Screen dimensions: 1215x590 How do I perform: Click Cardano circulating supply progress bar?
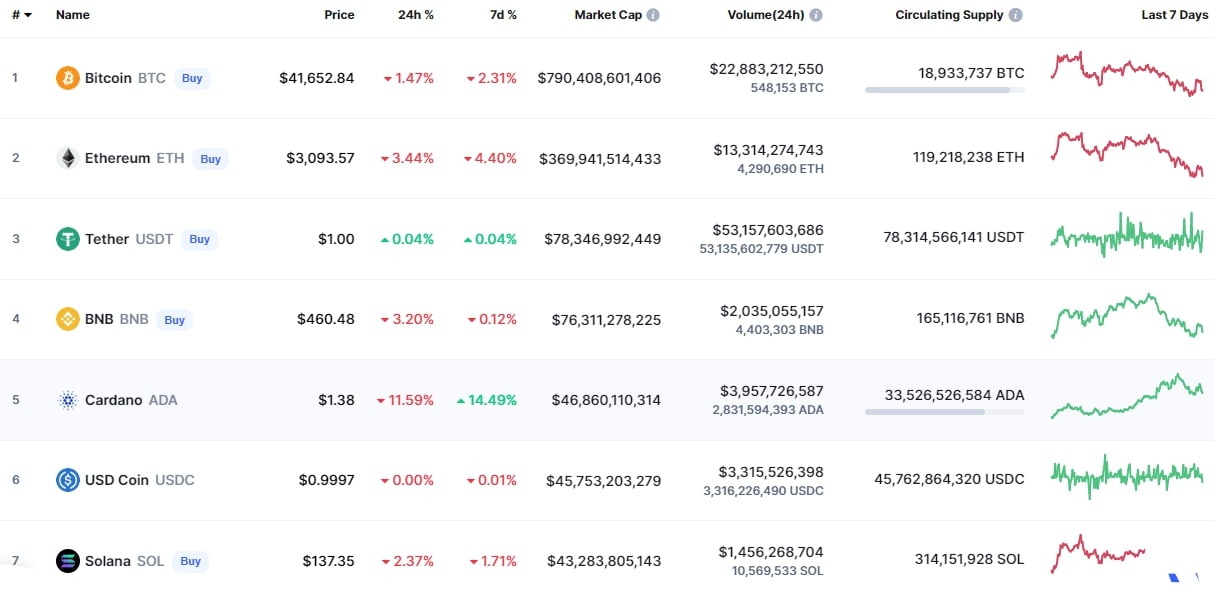(945, 412)
